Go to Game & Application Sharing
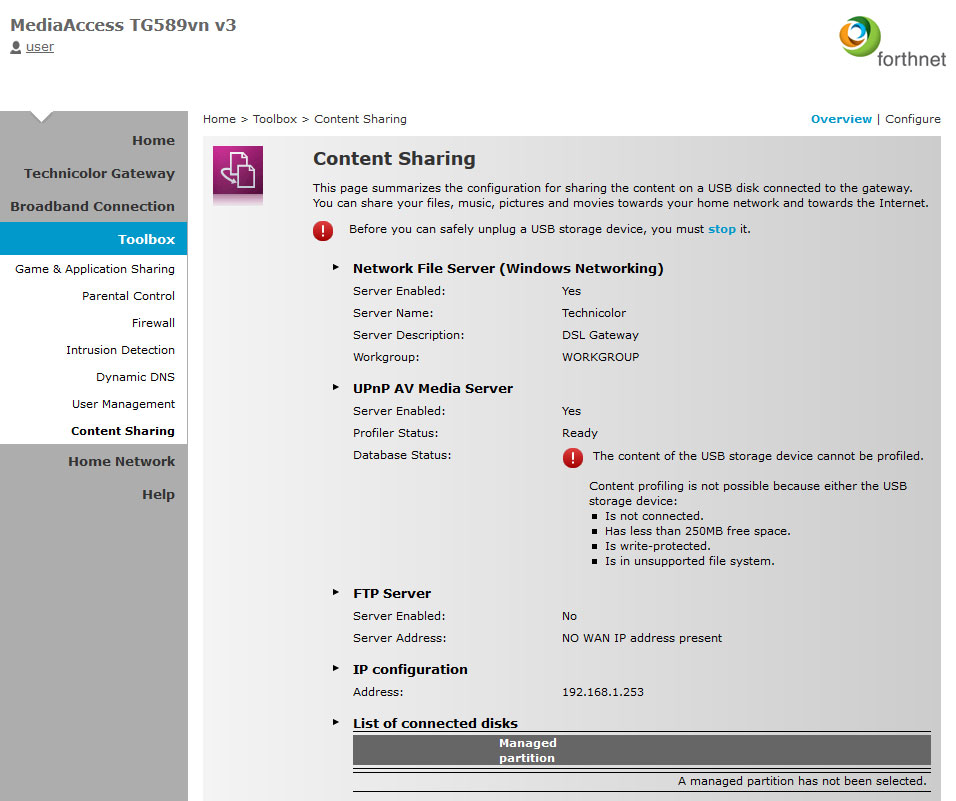Screen dimensions: 956x801 point(95,269)
